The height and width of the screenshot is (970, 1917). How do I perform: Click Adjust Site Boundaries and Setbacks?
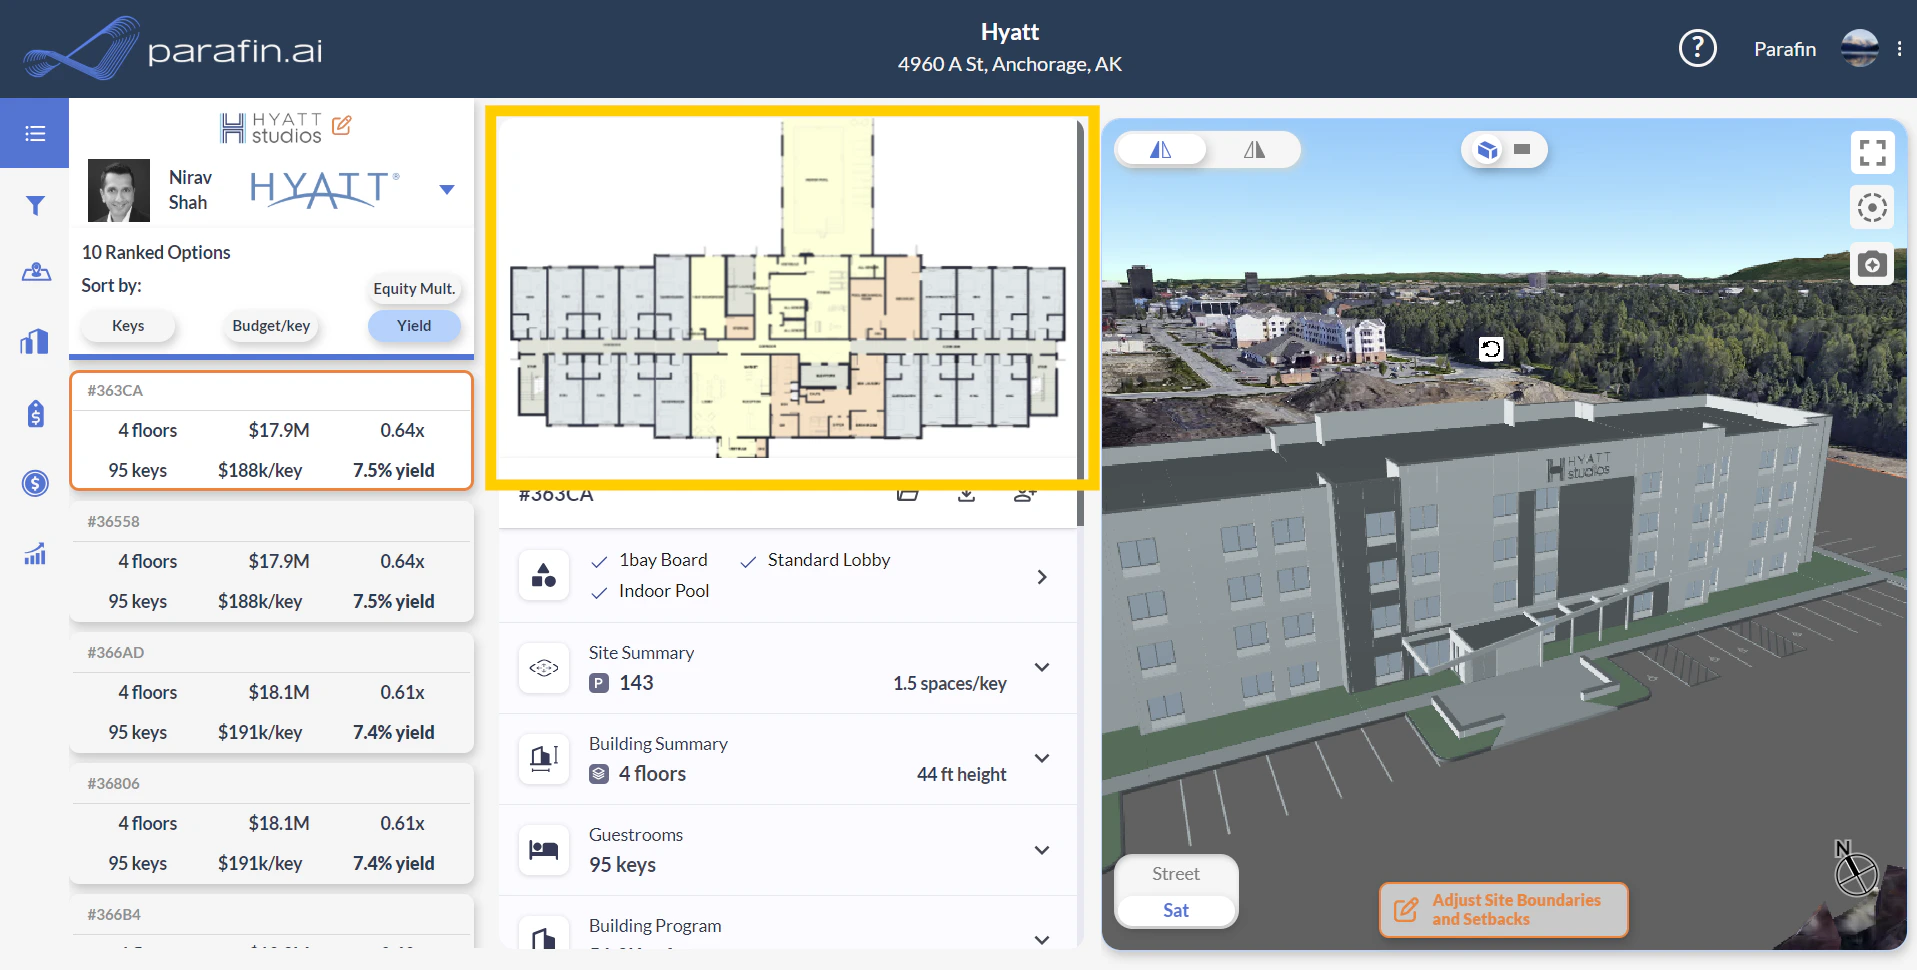(x=1502, y=910)
